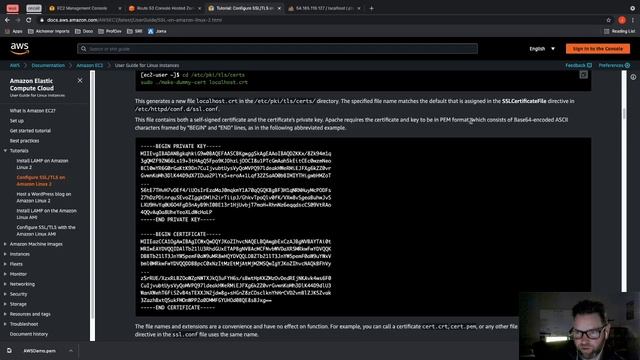Open the Jorra bookmark
The width and height of the screenshot is (640, 360).
[x=157, y=31]
